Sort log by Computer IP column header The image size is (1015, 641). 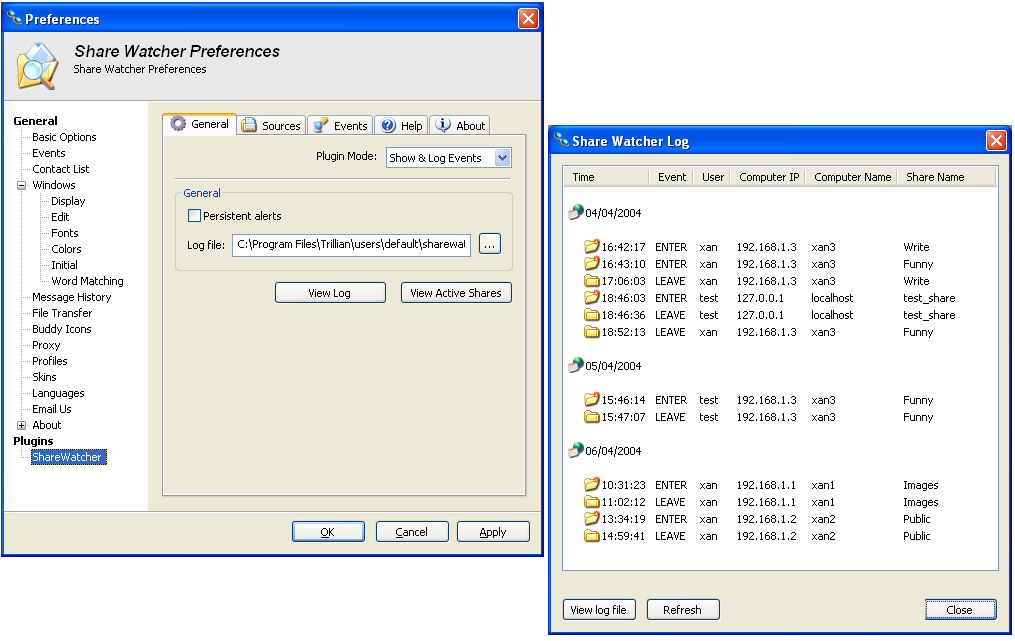(x=768, y=177)
